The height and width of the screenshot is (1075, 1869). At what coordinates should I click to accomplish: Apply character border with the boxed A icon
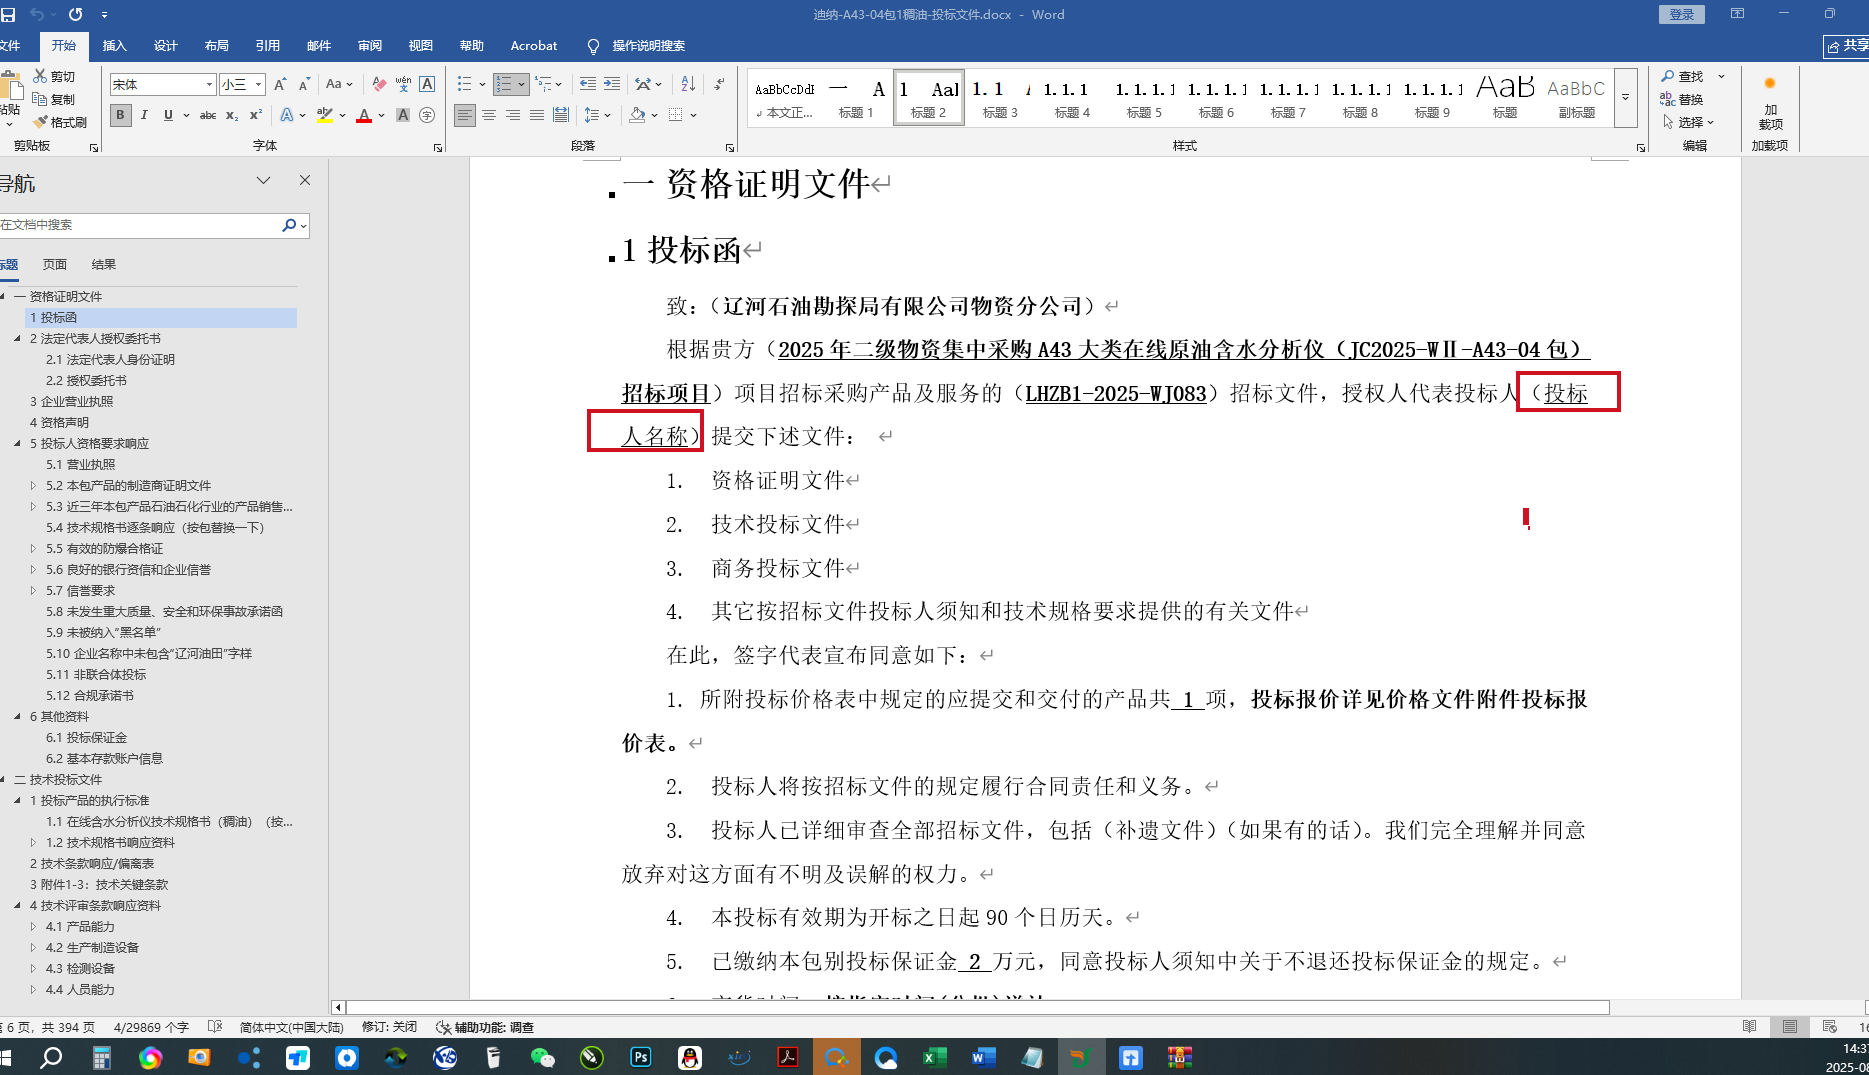pyautogui.click(x=427, y=85)
